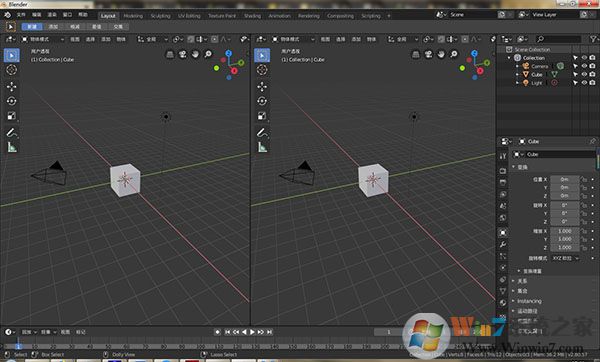Toggle snapping magnet in left viewport header
This screenshot has width=600, height=362.
click(191, 39)
